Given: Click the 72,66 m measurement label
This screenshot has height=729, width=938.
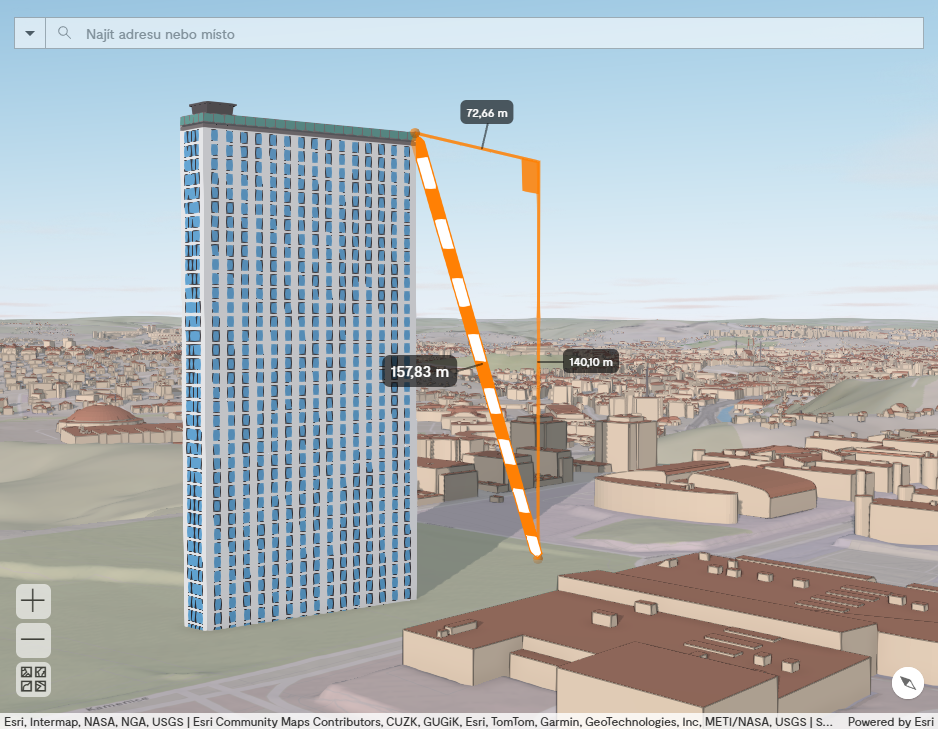Looking at the screenshot, I should coord(488,113).
